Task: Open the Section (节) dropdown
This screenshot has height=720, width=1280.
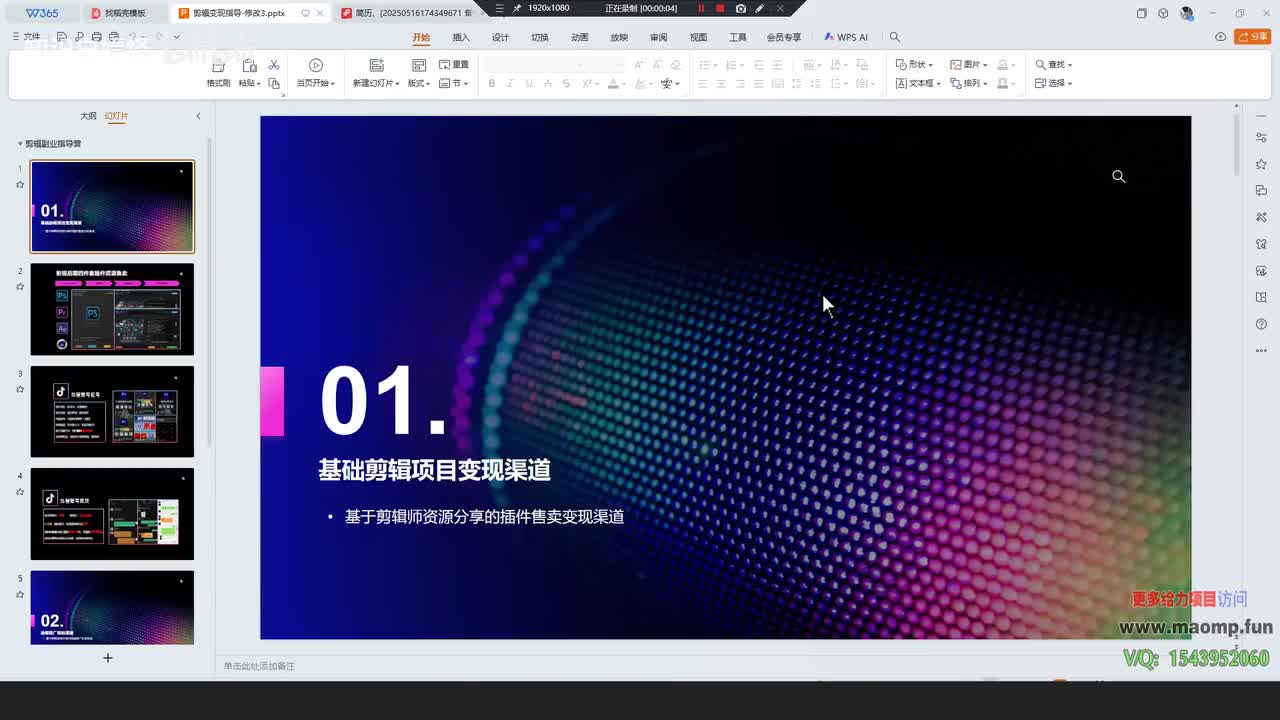Action: tap(454, 84)
